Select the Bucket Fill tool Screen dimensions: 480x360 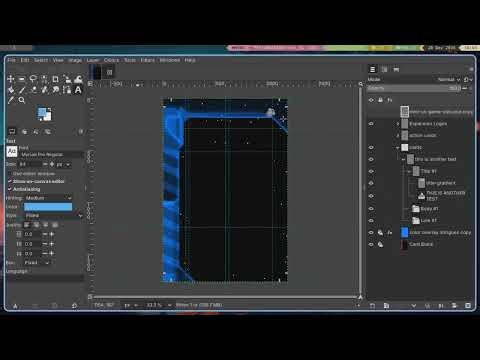(x=11, y=90)
